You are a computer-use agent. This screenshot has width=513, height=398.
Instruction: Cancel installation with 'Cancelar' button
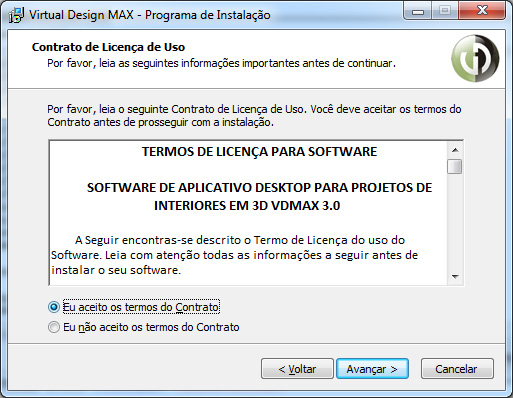click(x=457, y=369)
